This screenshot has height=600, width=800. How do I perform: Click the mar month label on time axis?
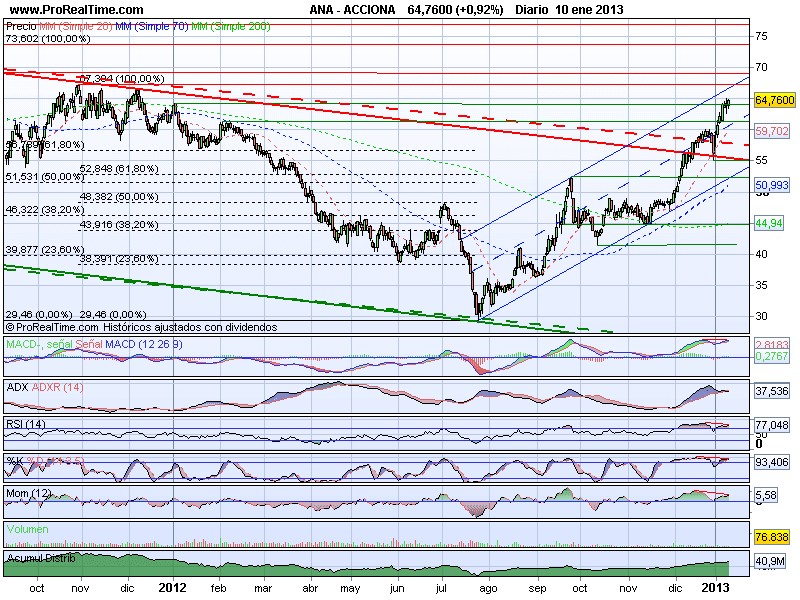point(263,588)
